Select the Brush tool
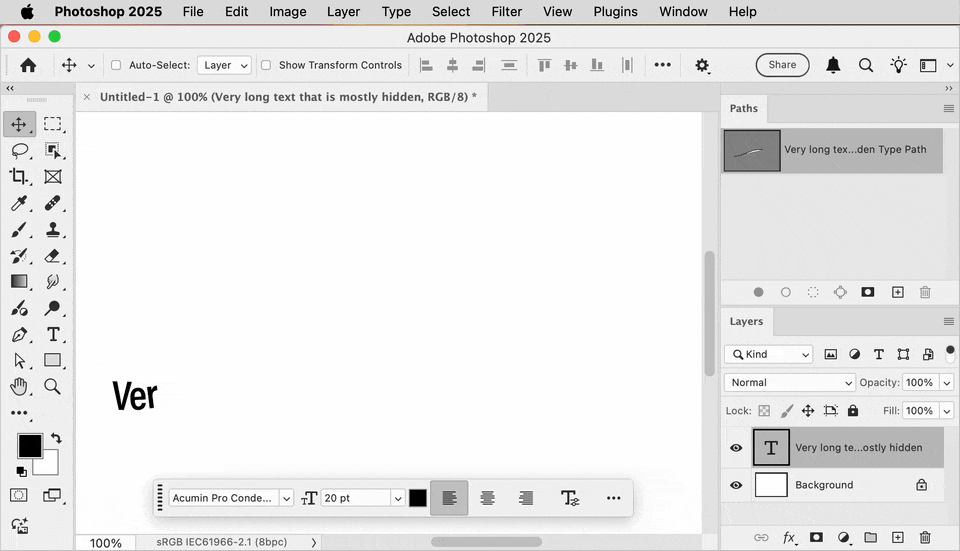 (x=19, y=230)
